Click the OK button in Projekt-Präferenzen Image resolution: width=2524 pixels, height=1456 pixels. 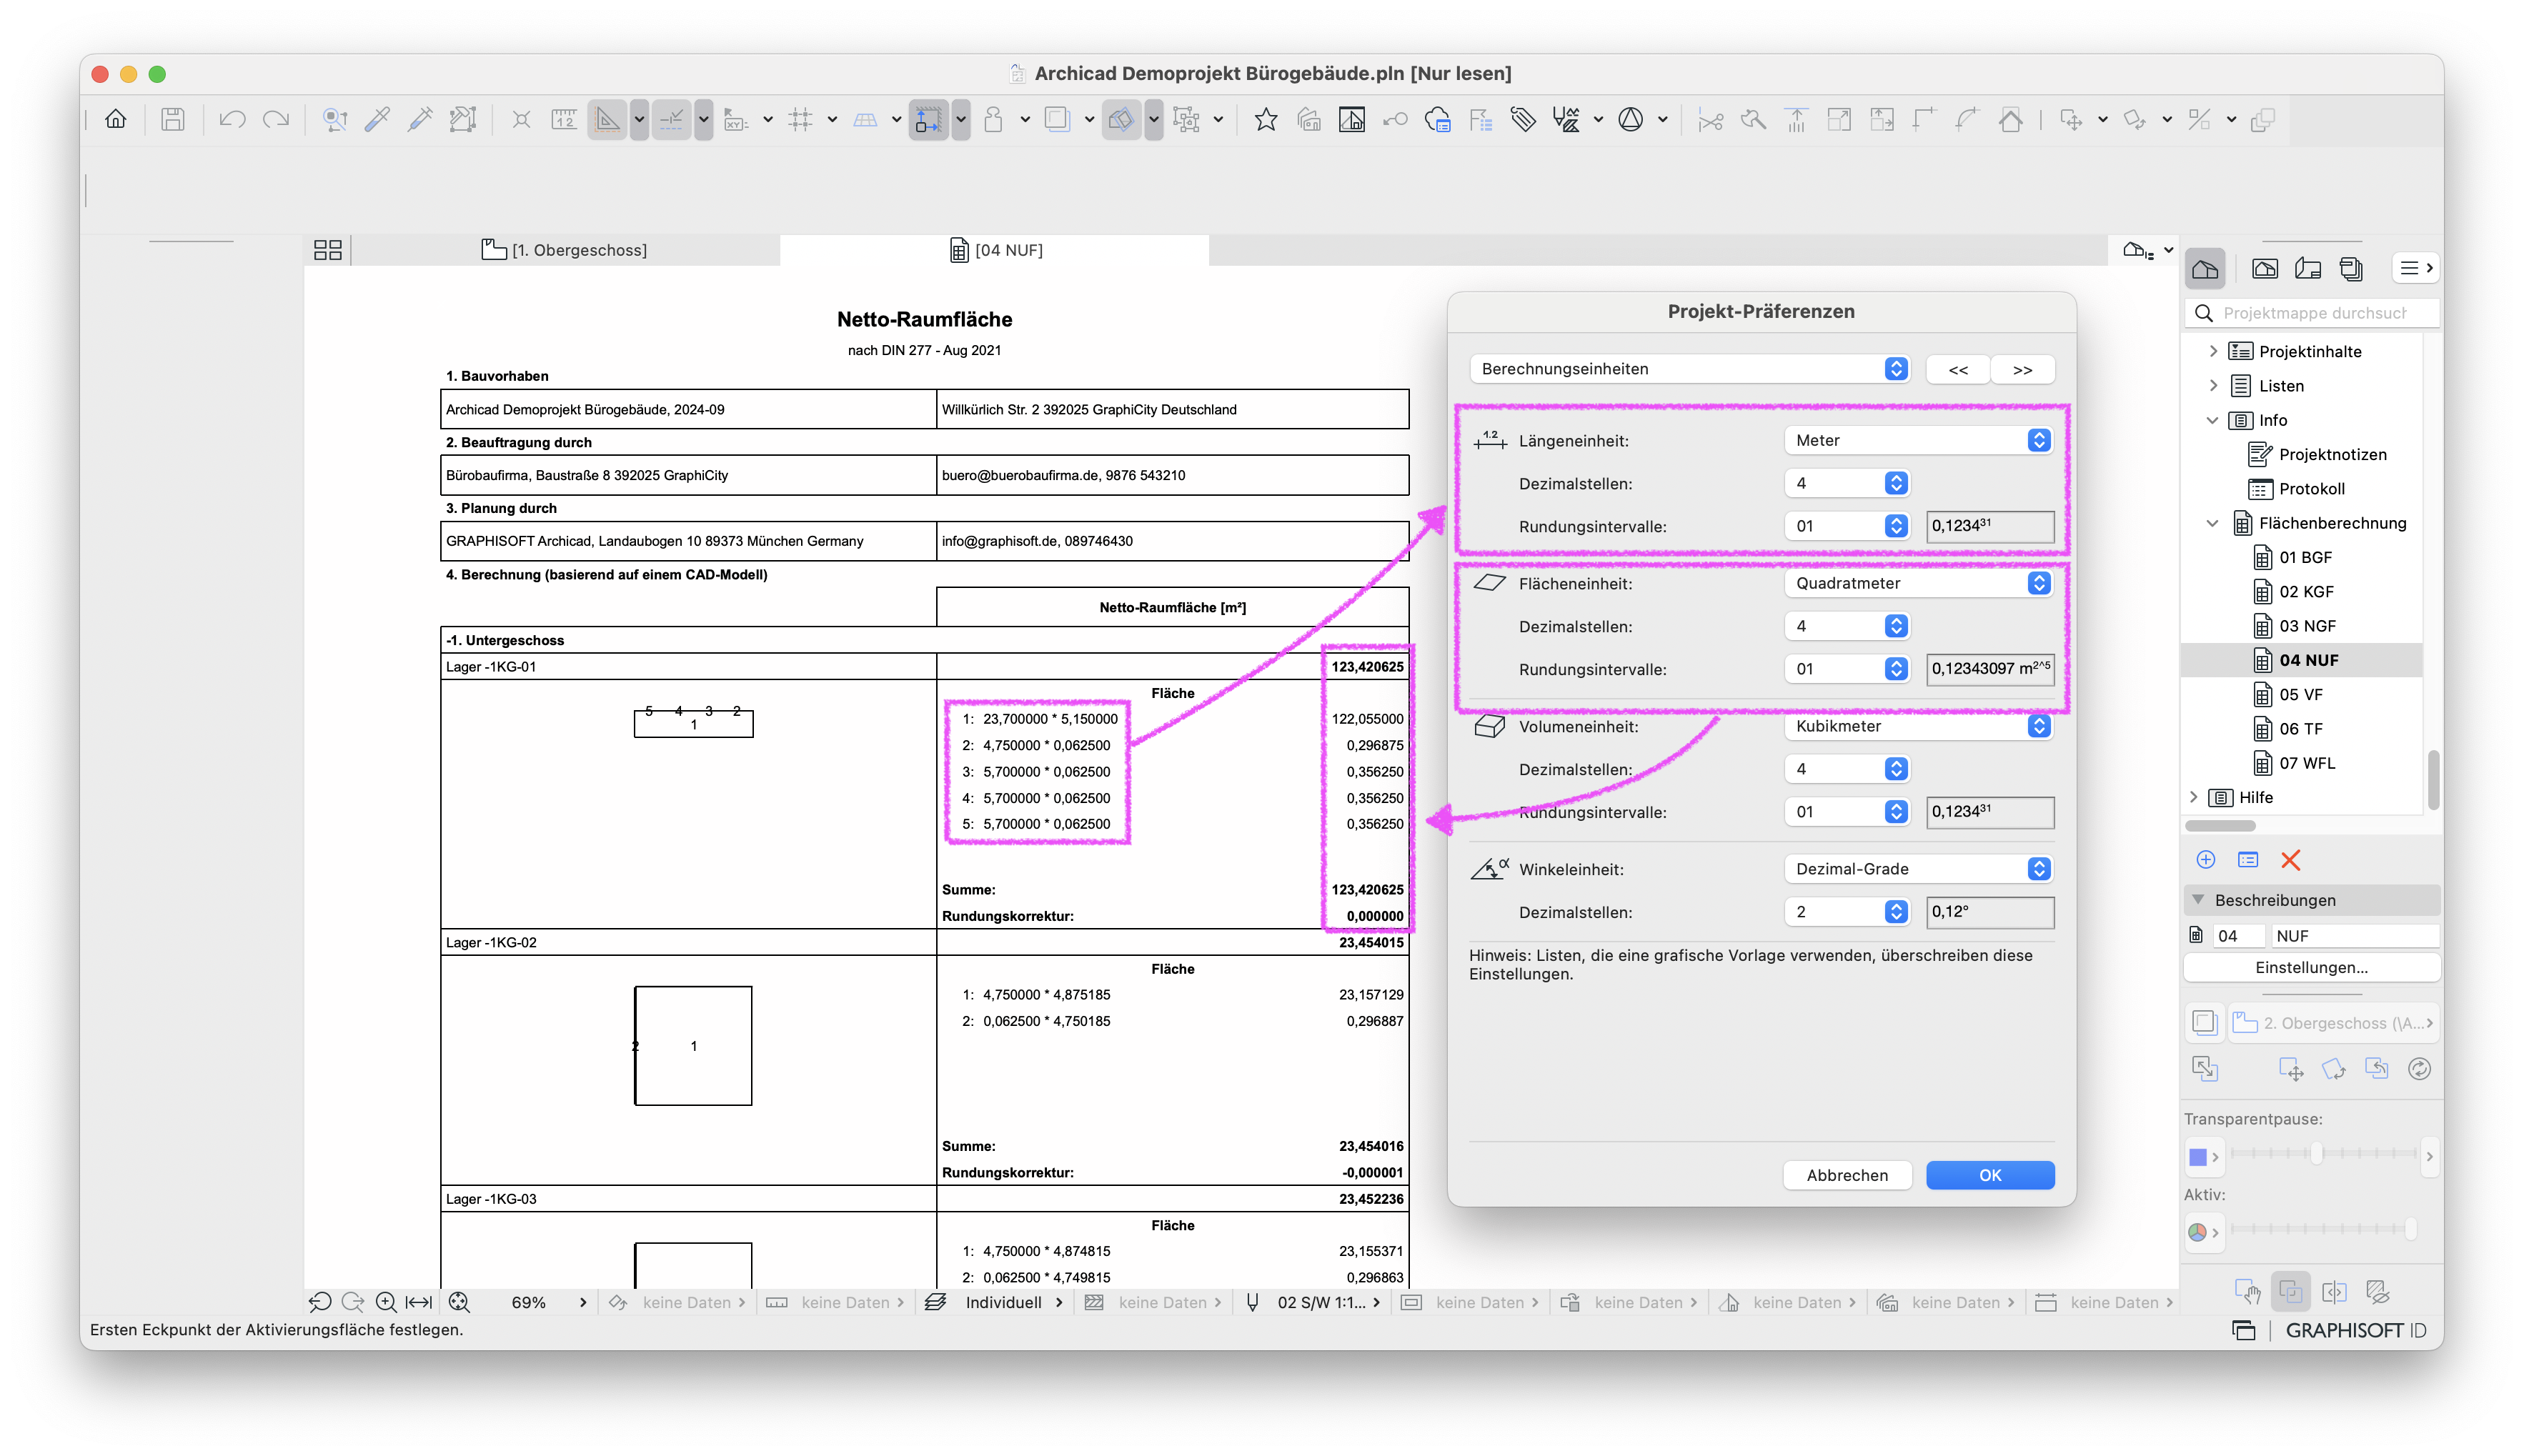pyautogui.click(x=1990, y=1175)
